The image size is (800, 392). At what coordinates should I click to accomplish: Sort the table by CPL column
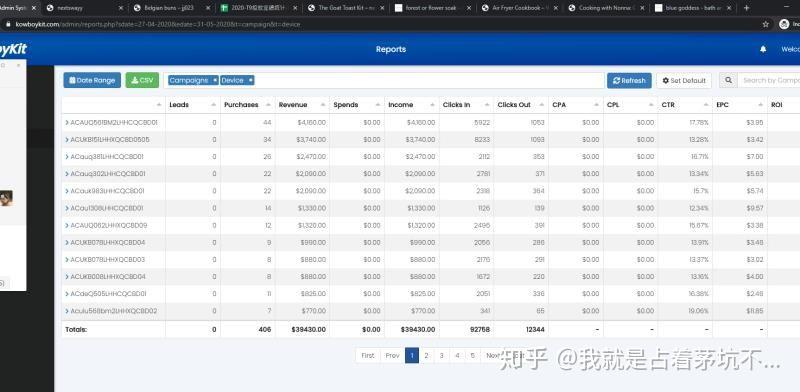630,105
